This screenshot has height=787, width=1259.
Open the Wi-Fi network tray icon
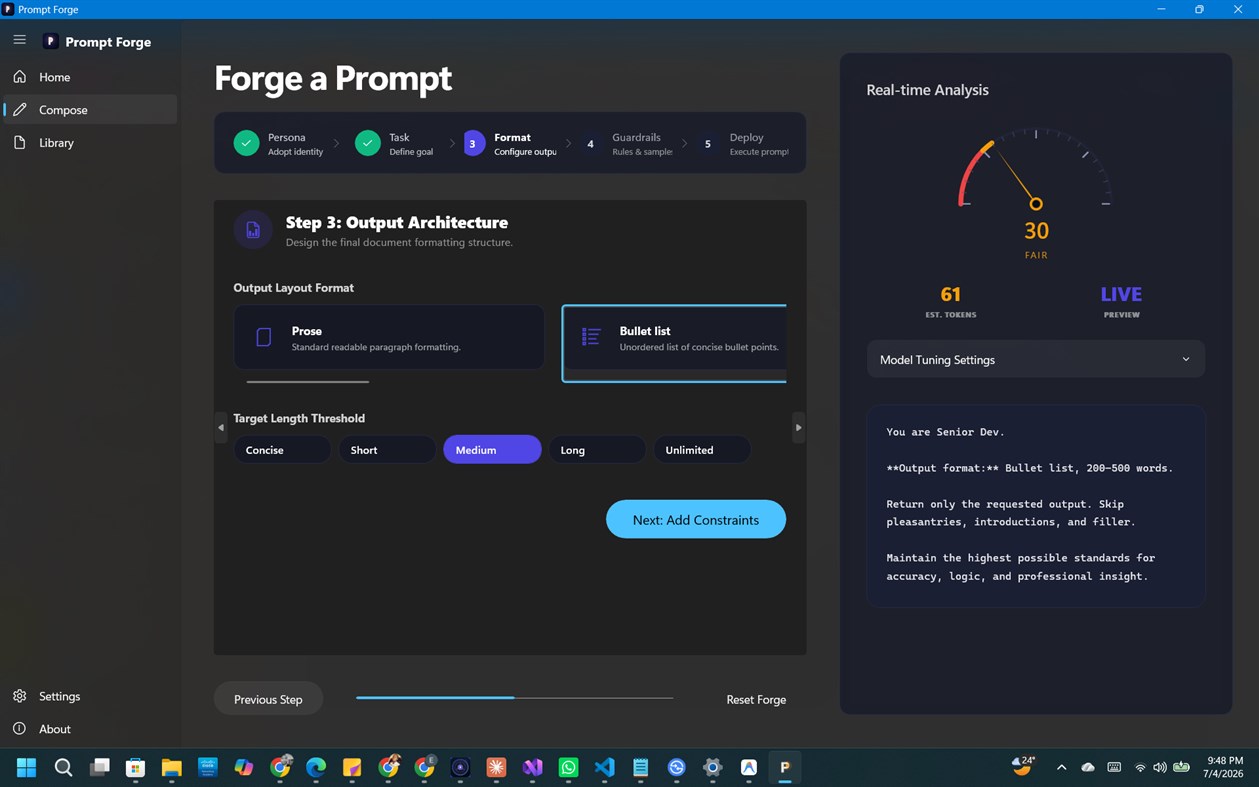point(1140,767)
